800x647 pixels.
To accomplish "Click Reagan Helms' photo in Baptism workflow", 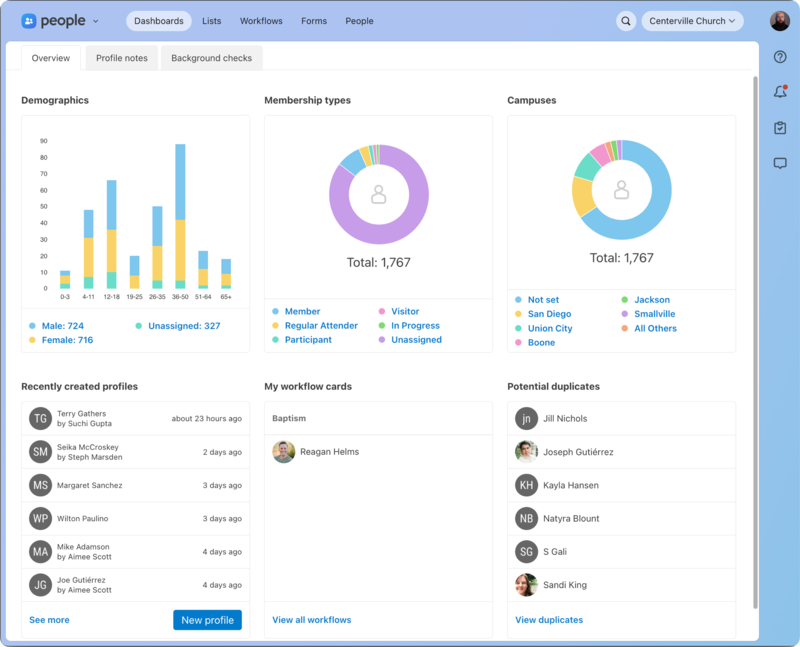I will click(x=283, y=452).
